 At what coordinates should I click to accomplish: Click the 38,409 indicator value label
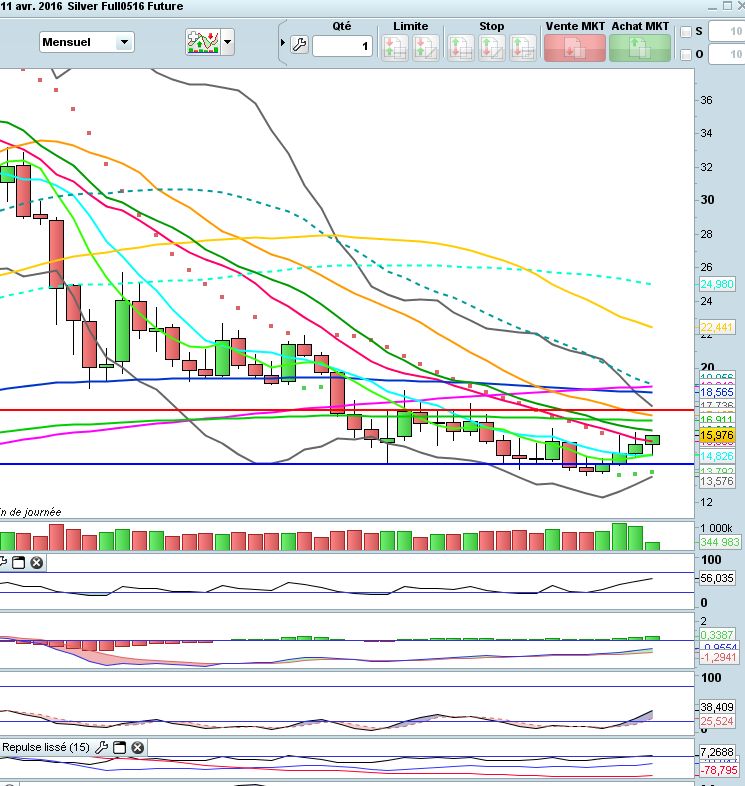(717, 707)
